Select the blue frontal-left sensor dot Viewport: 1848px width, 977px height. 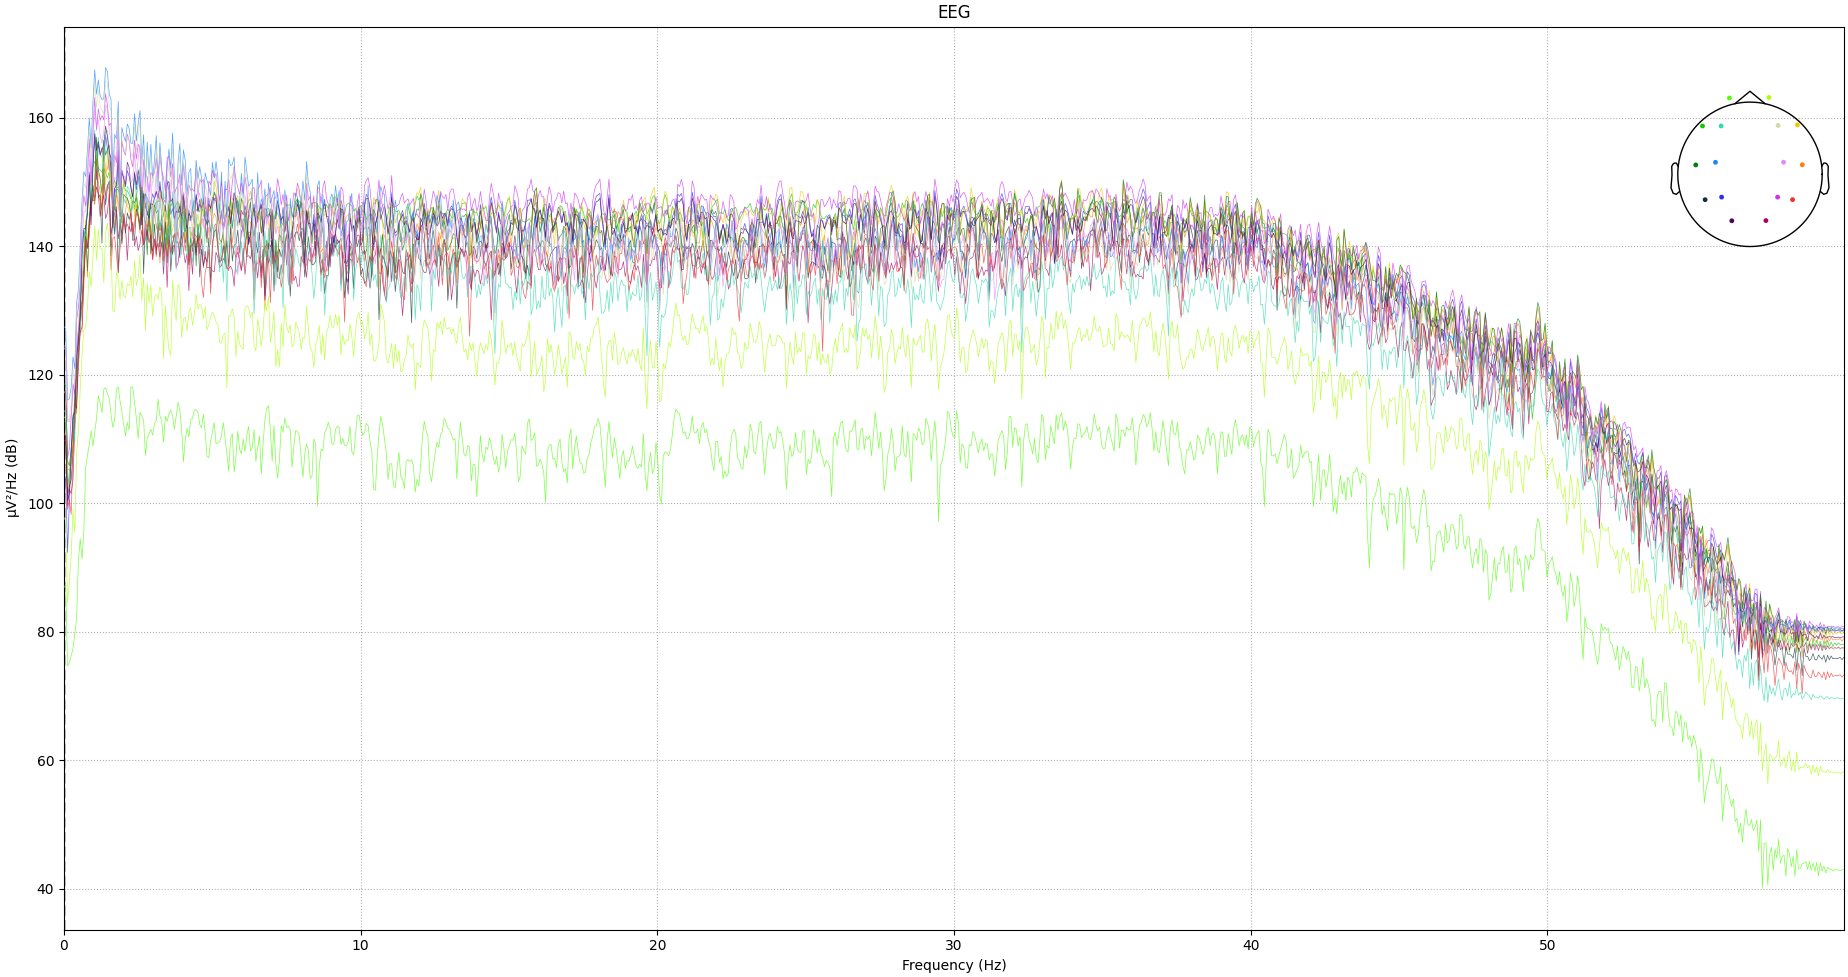click(1715, 162)
